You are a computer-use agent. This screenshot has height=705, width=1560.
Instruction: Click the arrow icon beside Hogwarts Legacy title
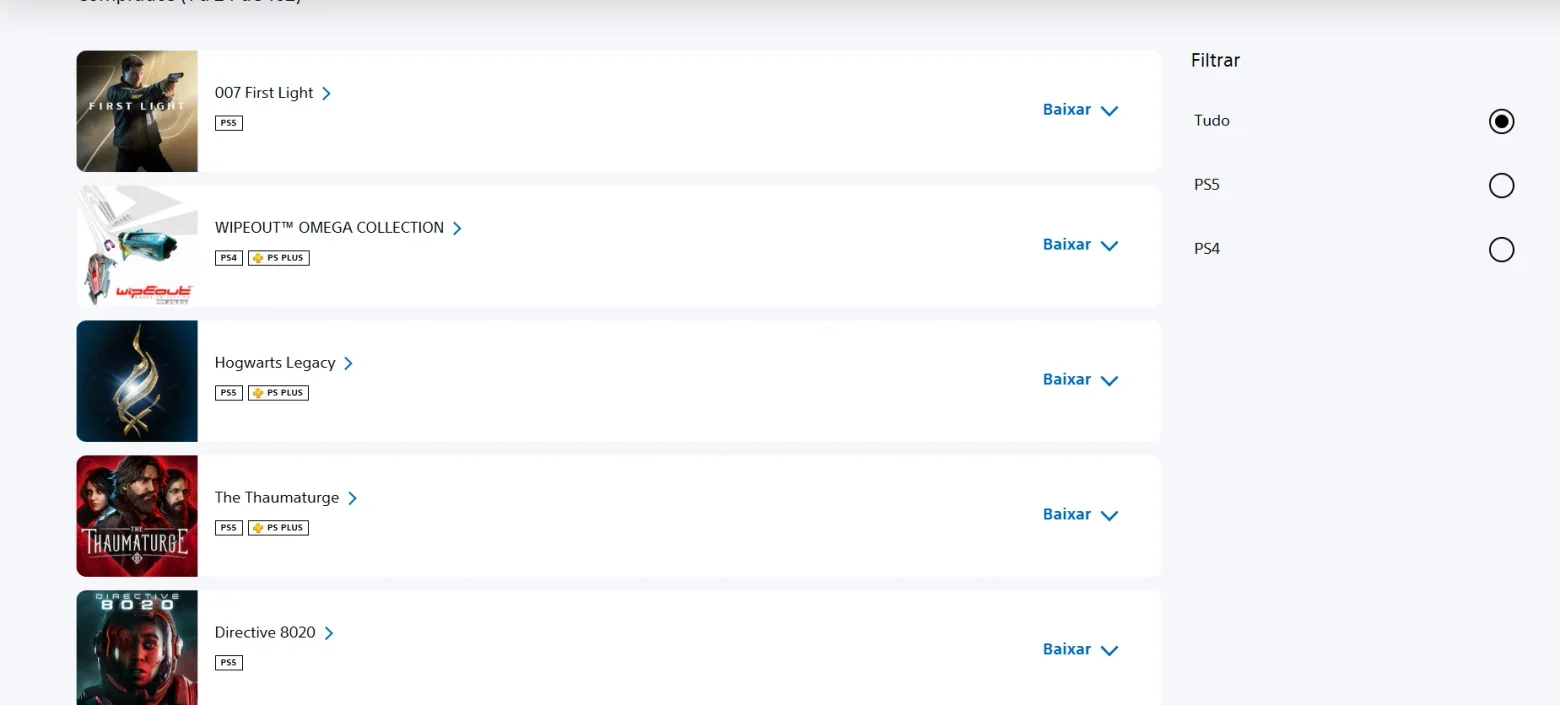tap(348, 363)
